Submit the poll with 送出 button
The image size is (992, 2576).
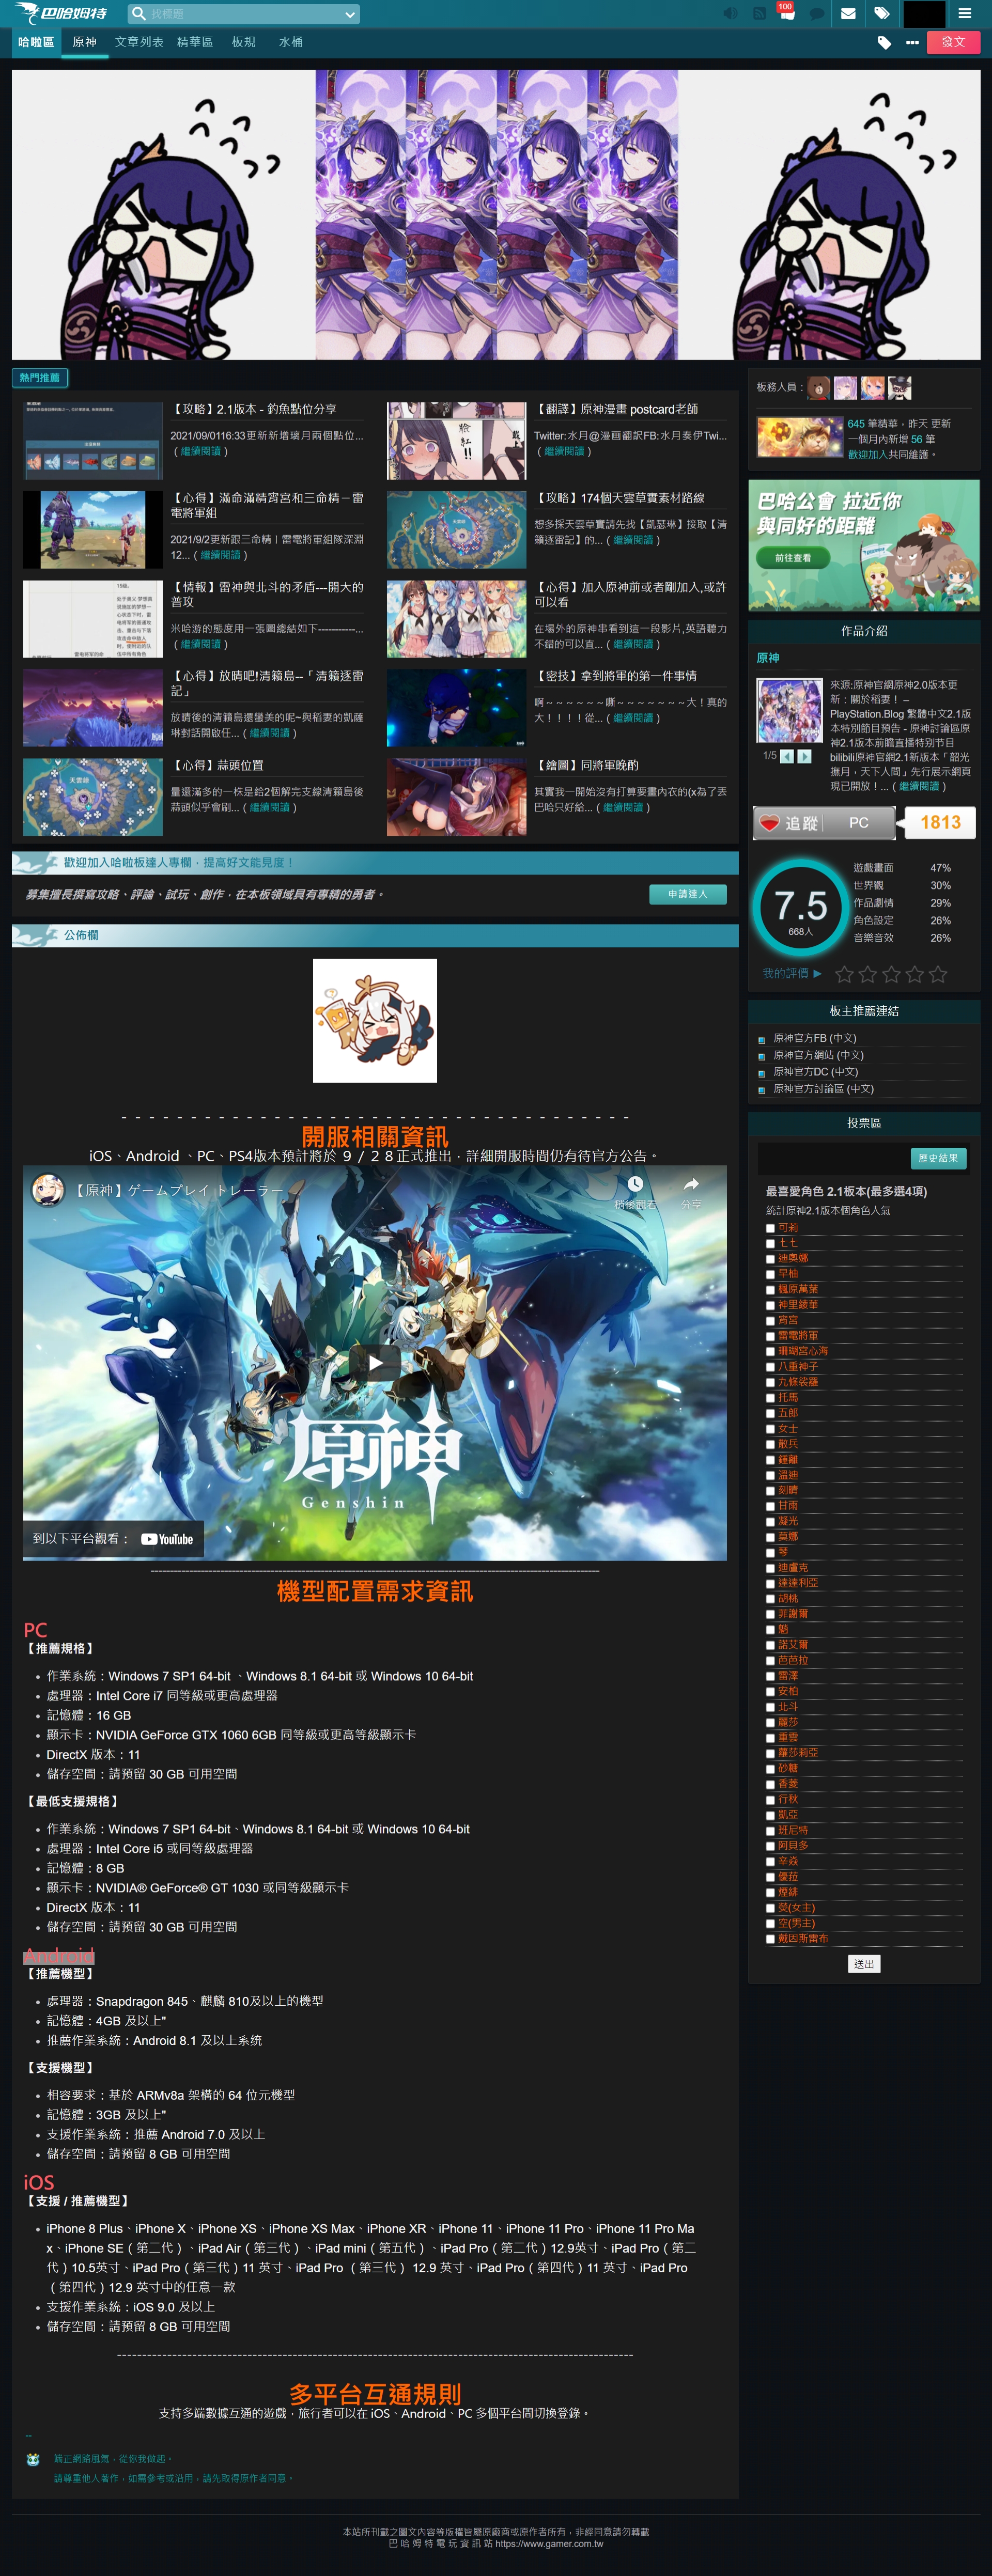point(864,1964)
